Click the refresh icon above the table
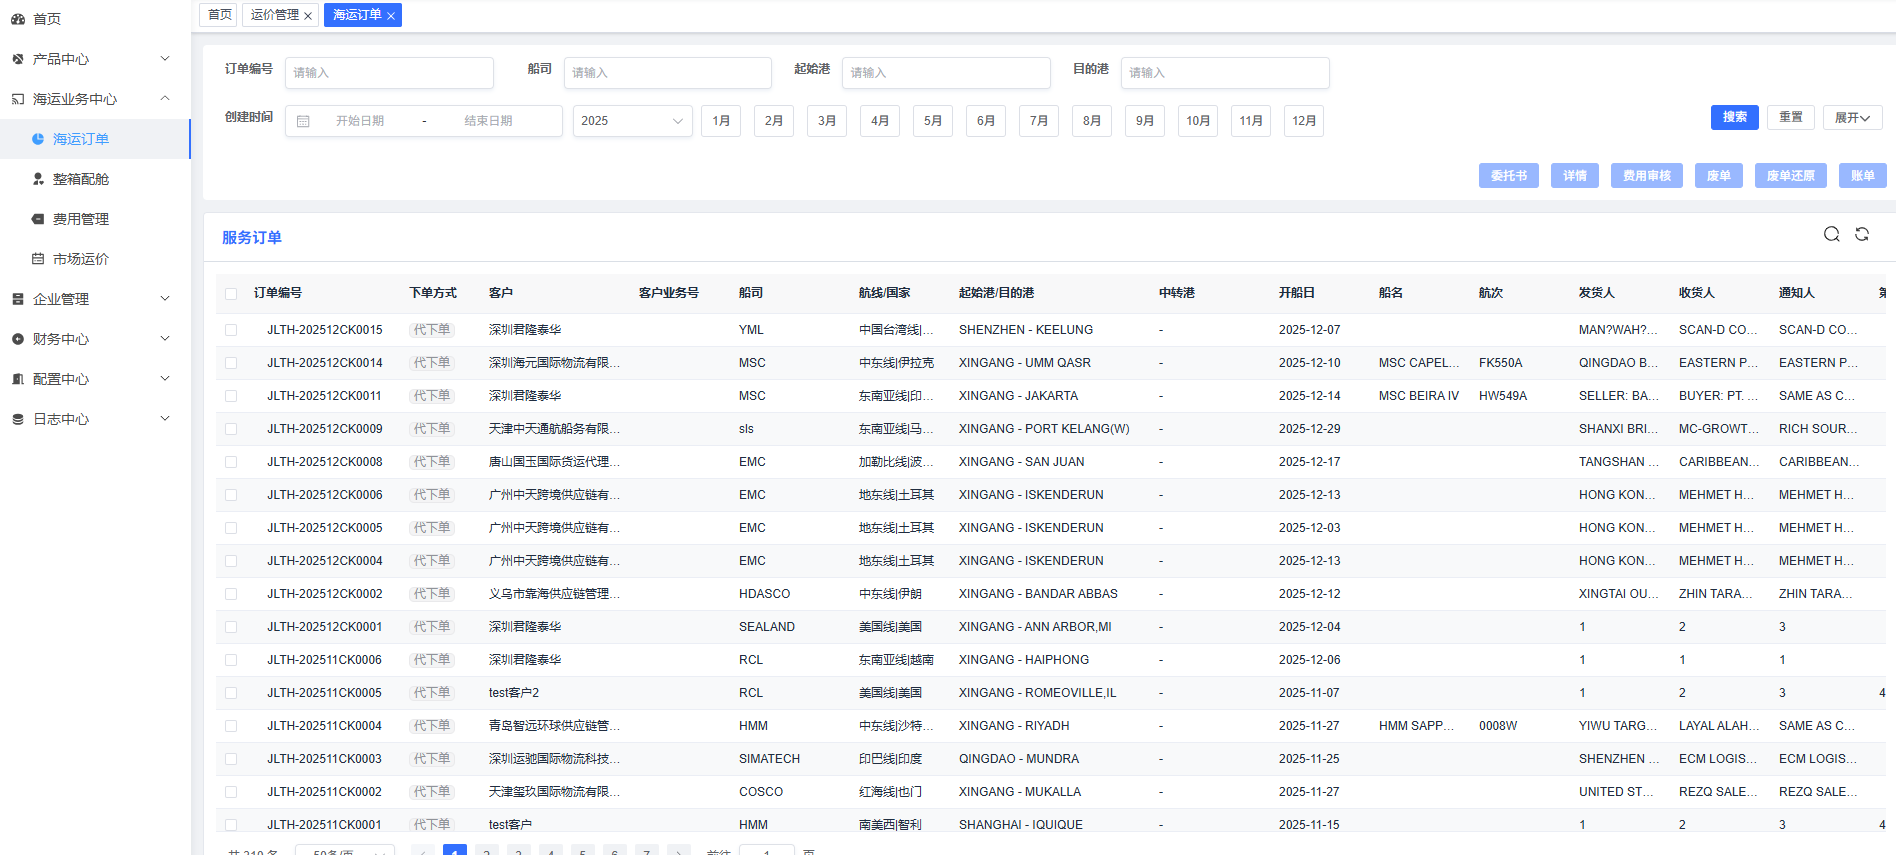This screenshot has width=1896, height=855. click(x=1862, y=234)
